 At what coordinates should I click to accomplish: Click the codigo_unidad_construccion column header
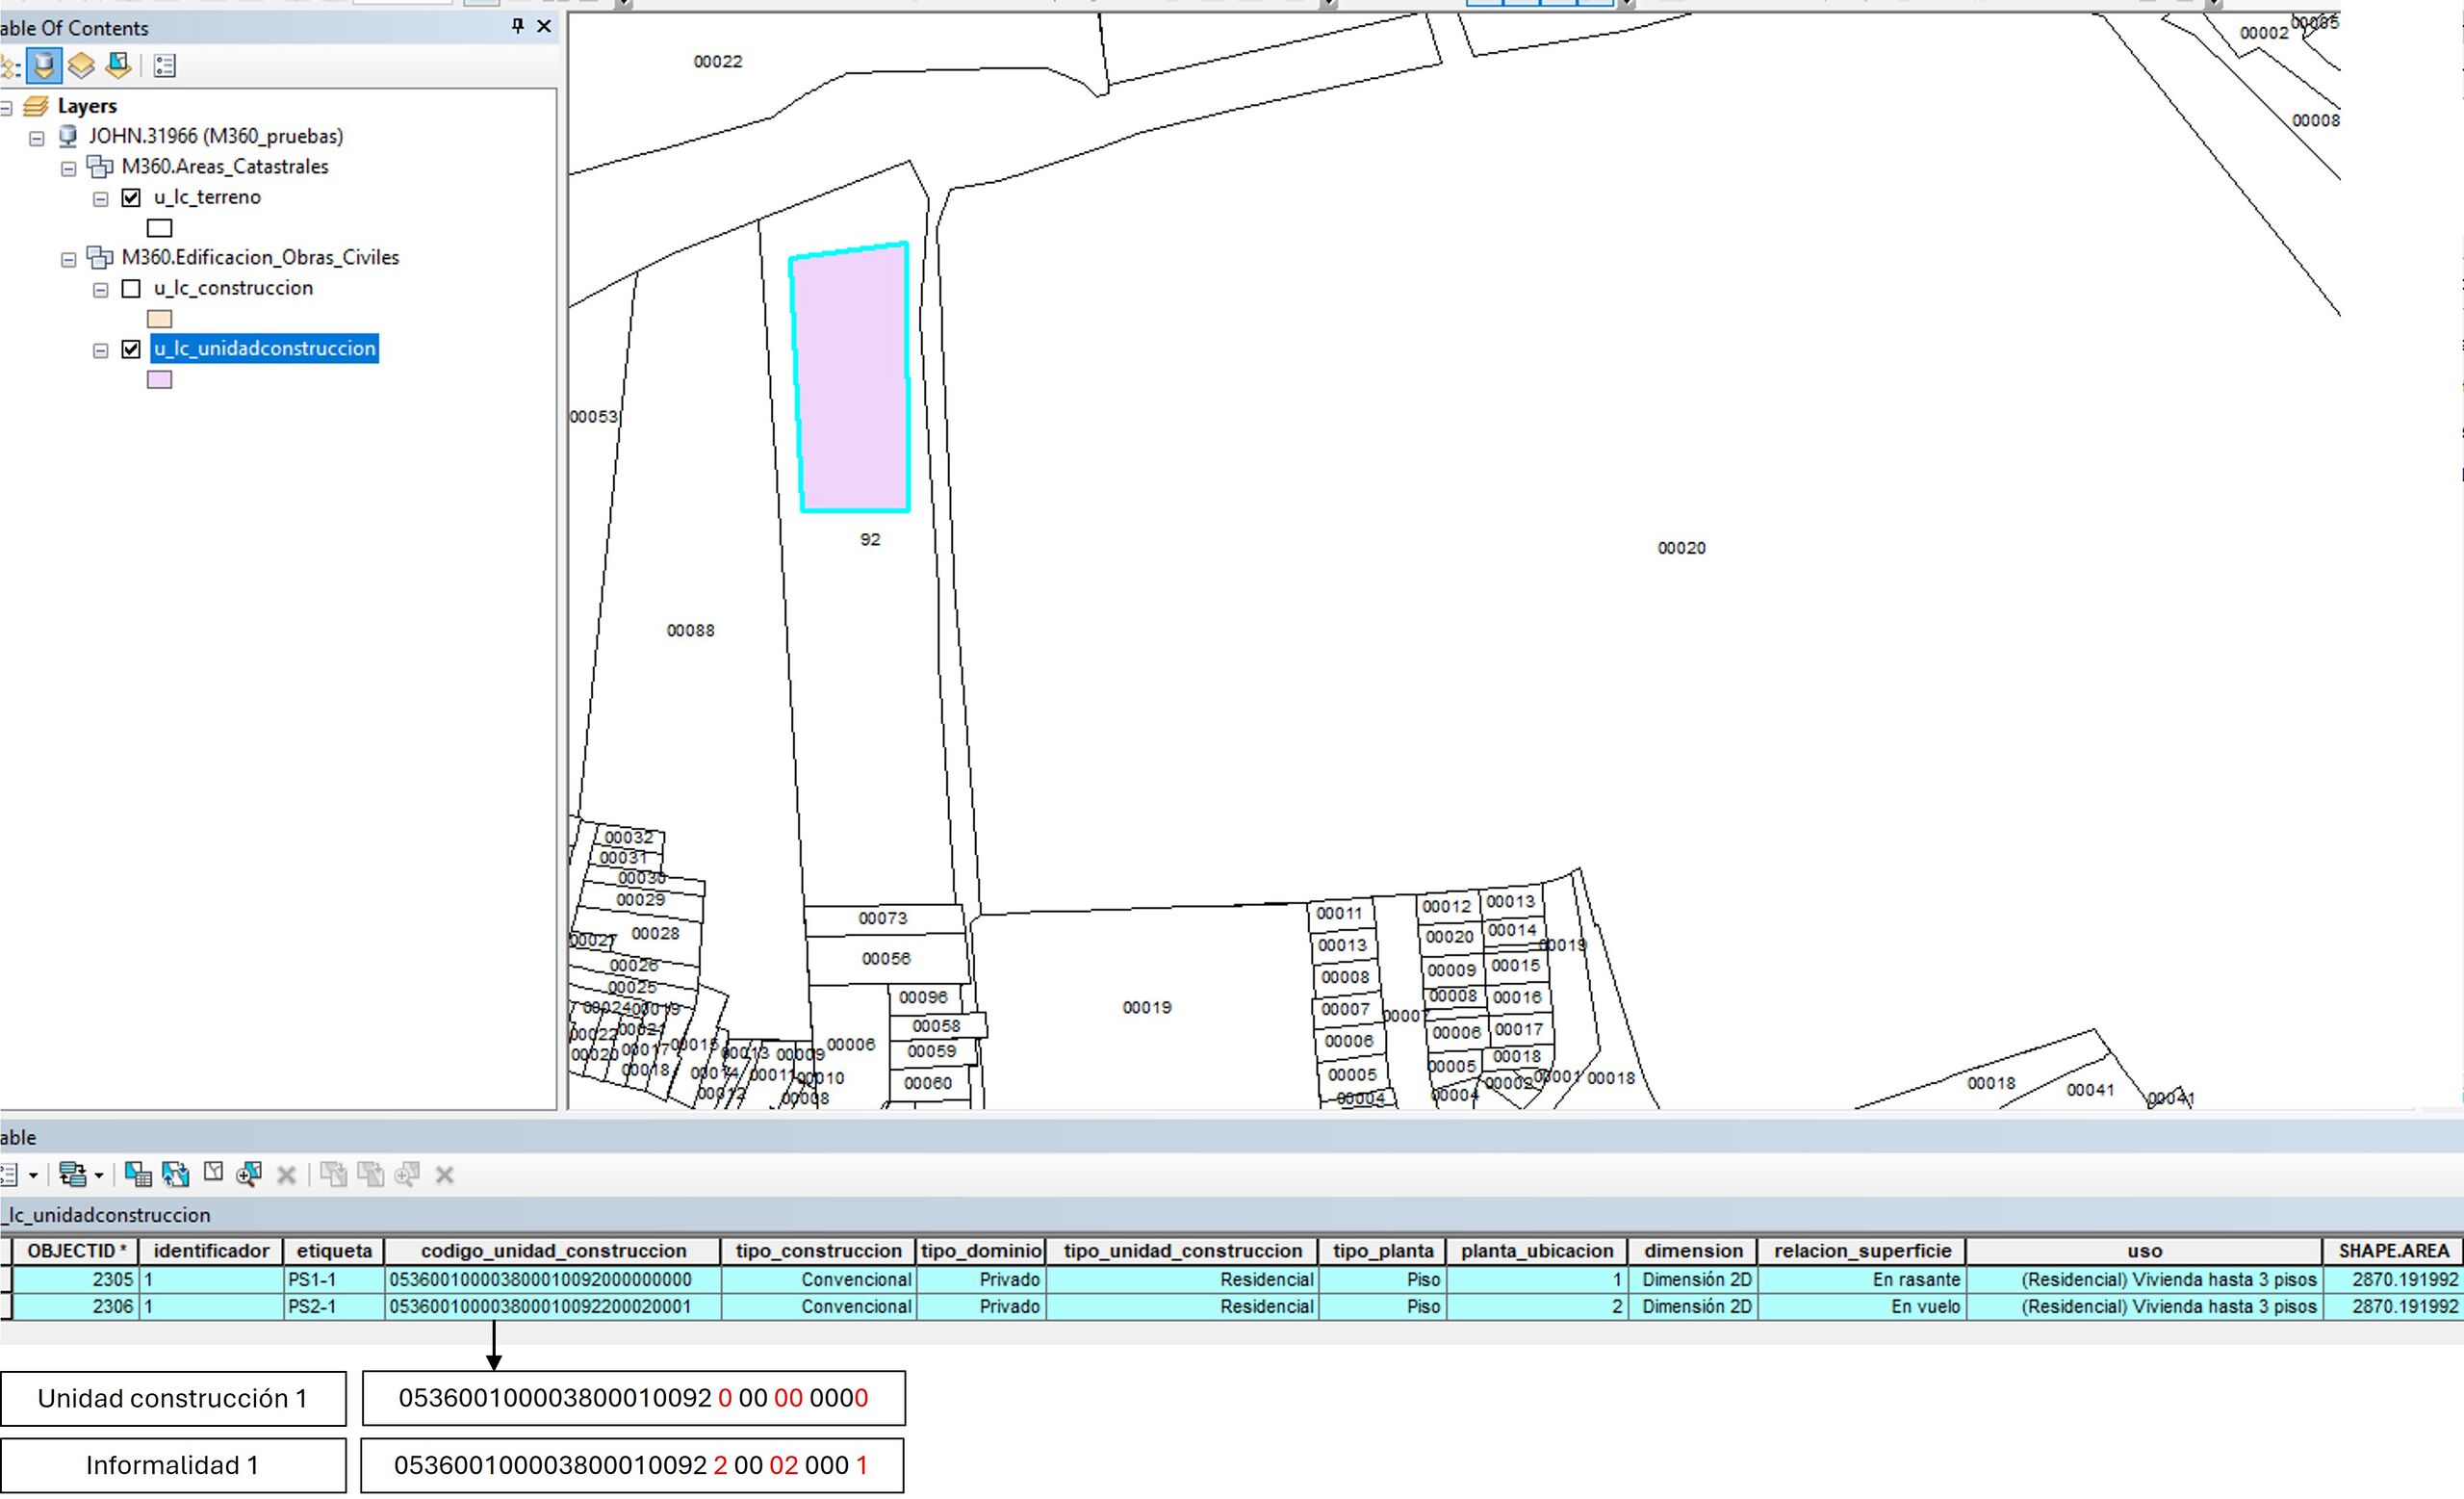pyautogui.click(x=553, y=1251)
